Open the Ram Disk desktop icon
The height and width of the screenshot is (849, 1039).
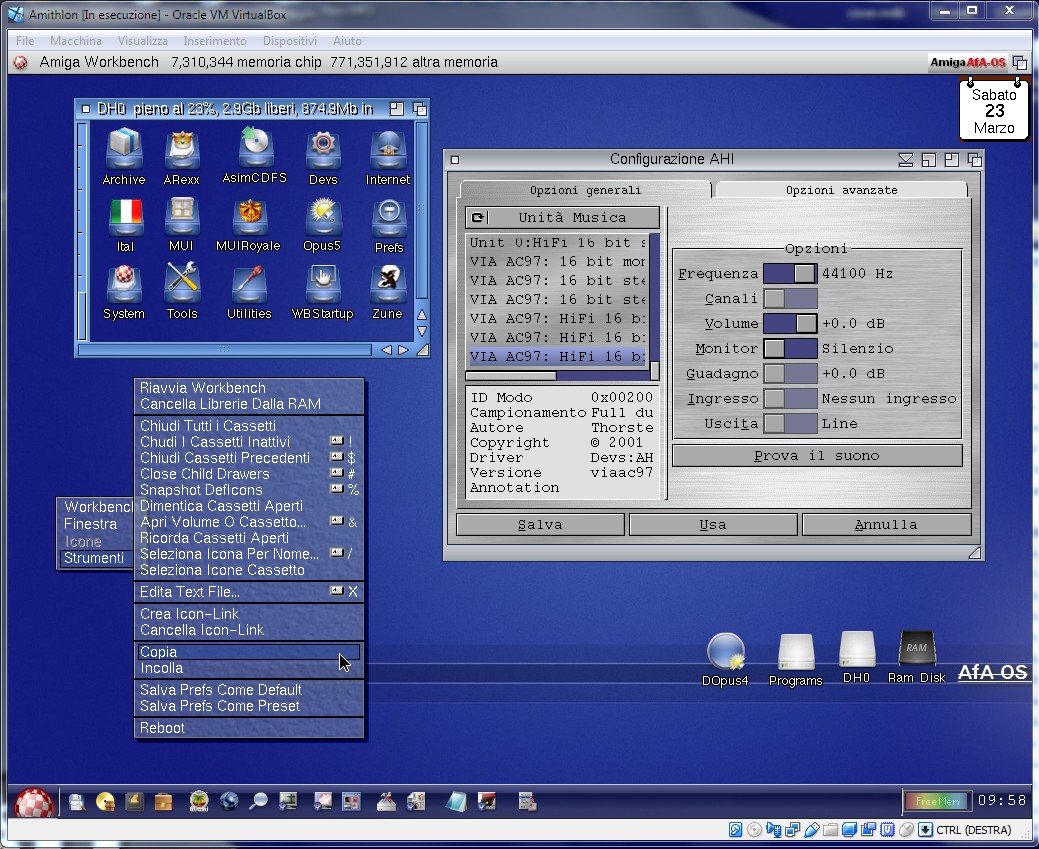point(916,651)
